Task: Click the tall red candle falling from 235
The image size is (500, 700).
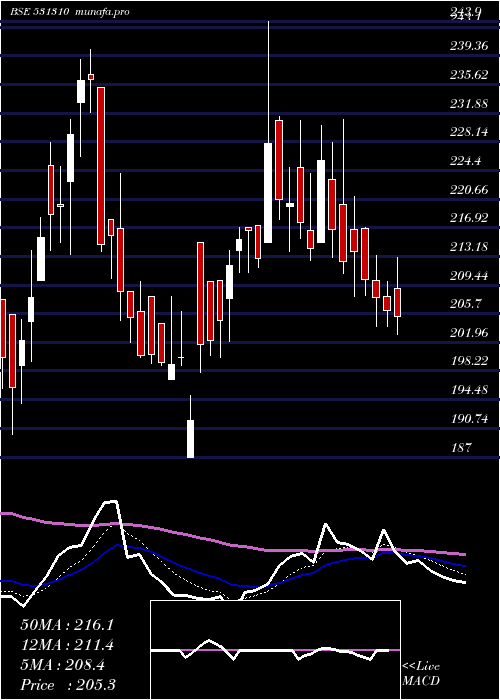Action: pyautogui.click(x=101, y=166)
